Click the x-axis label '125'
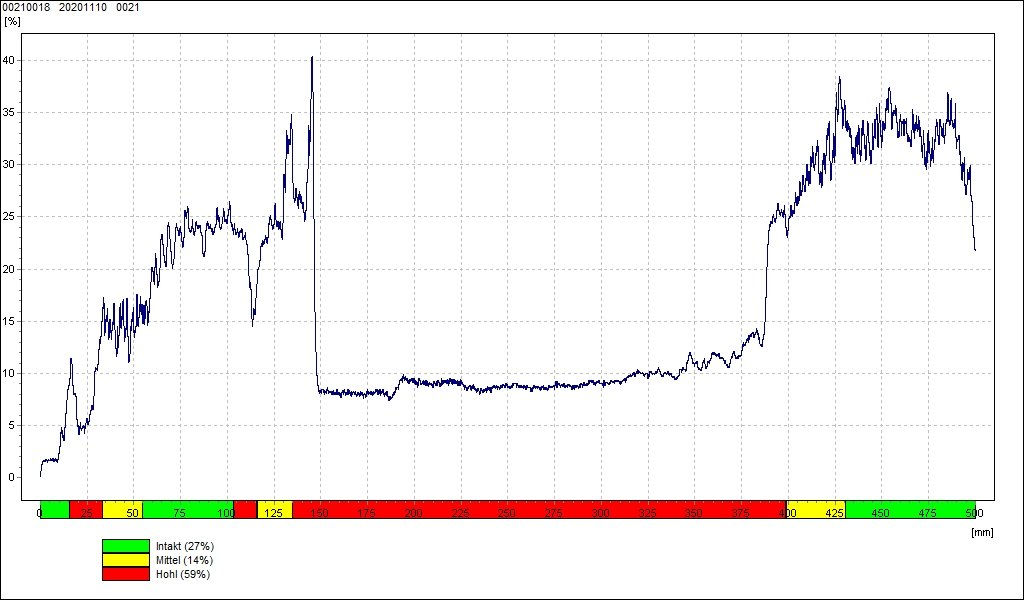 [273, 513]
